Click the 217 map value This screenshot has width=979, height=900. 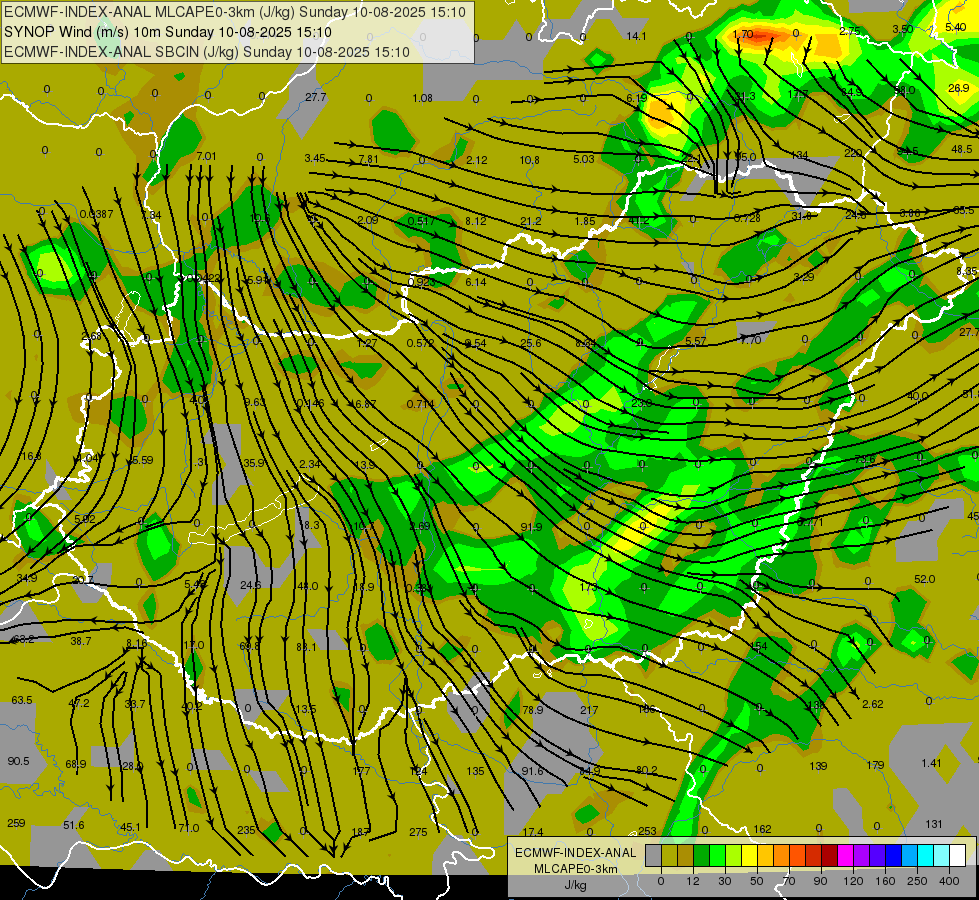tap(589, 710)
